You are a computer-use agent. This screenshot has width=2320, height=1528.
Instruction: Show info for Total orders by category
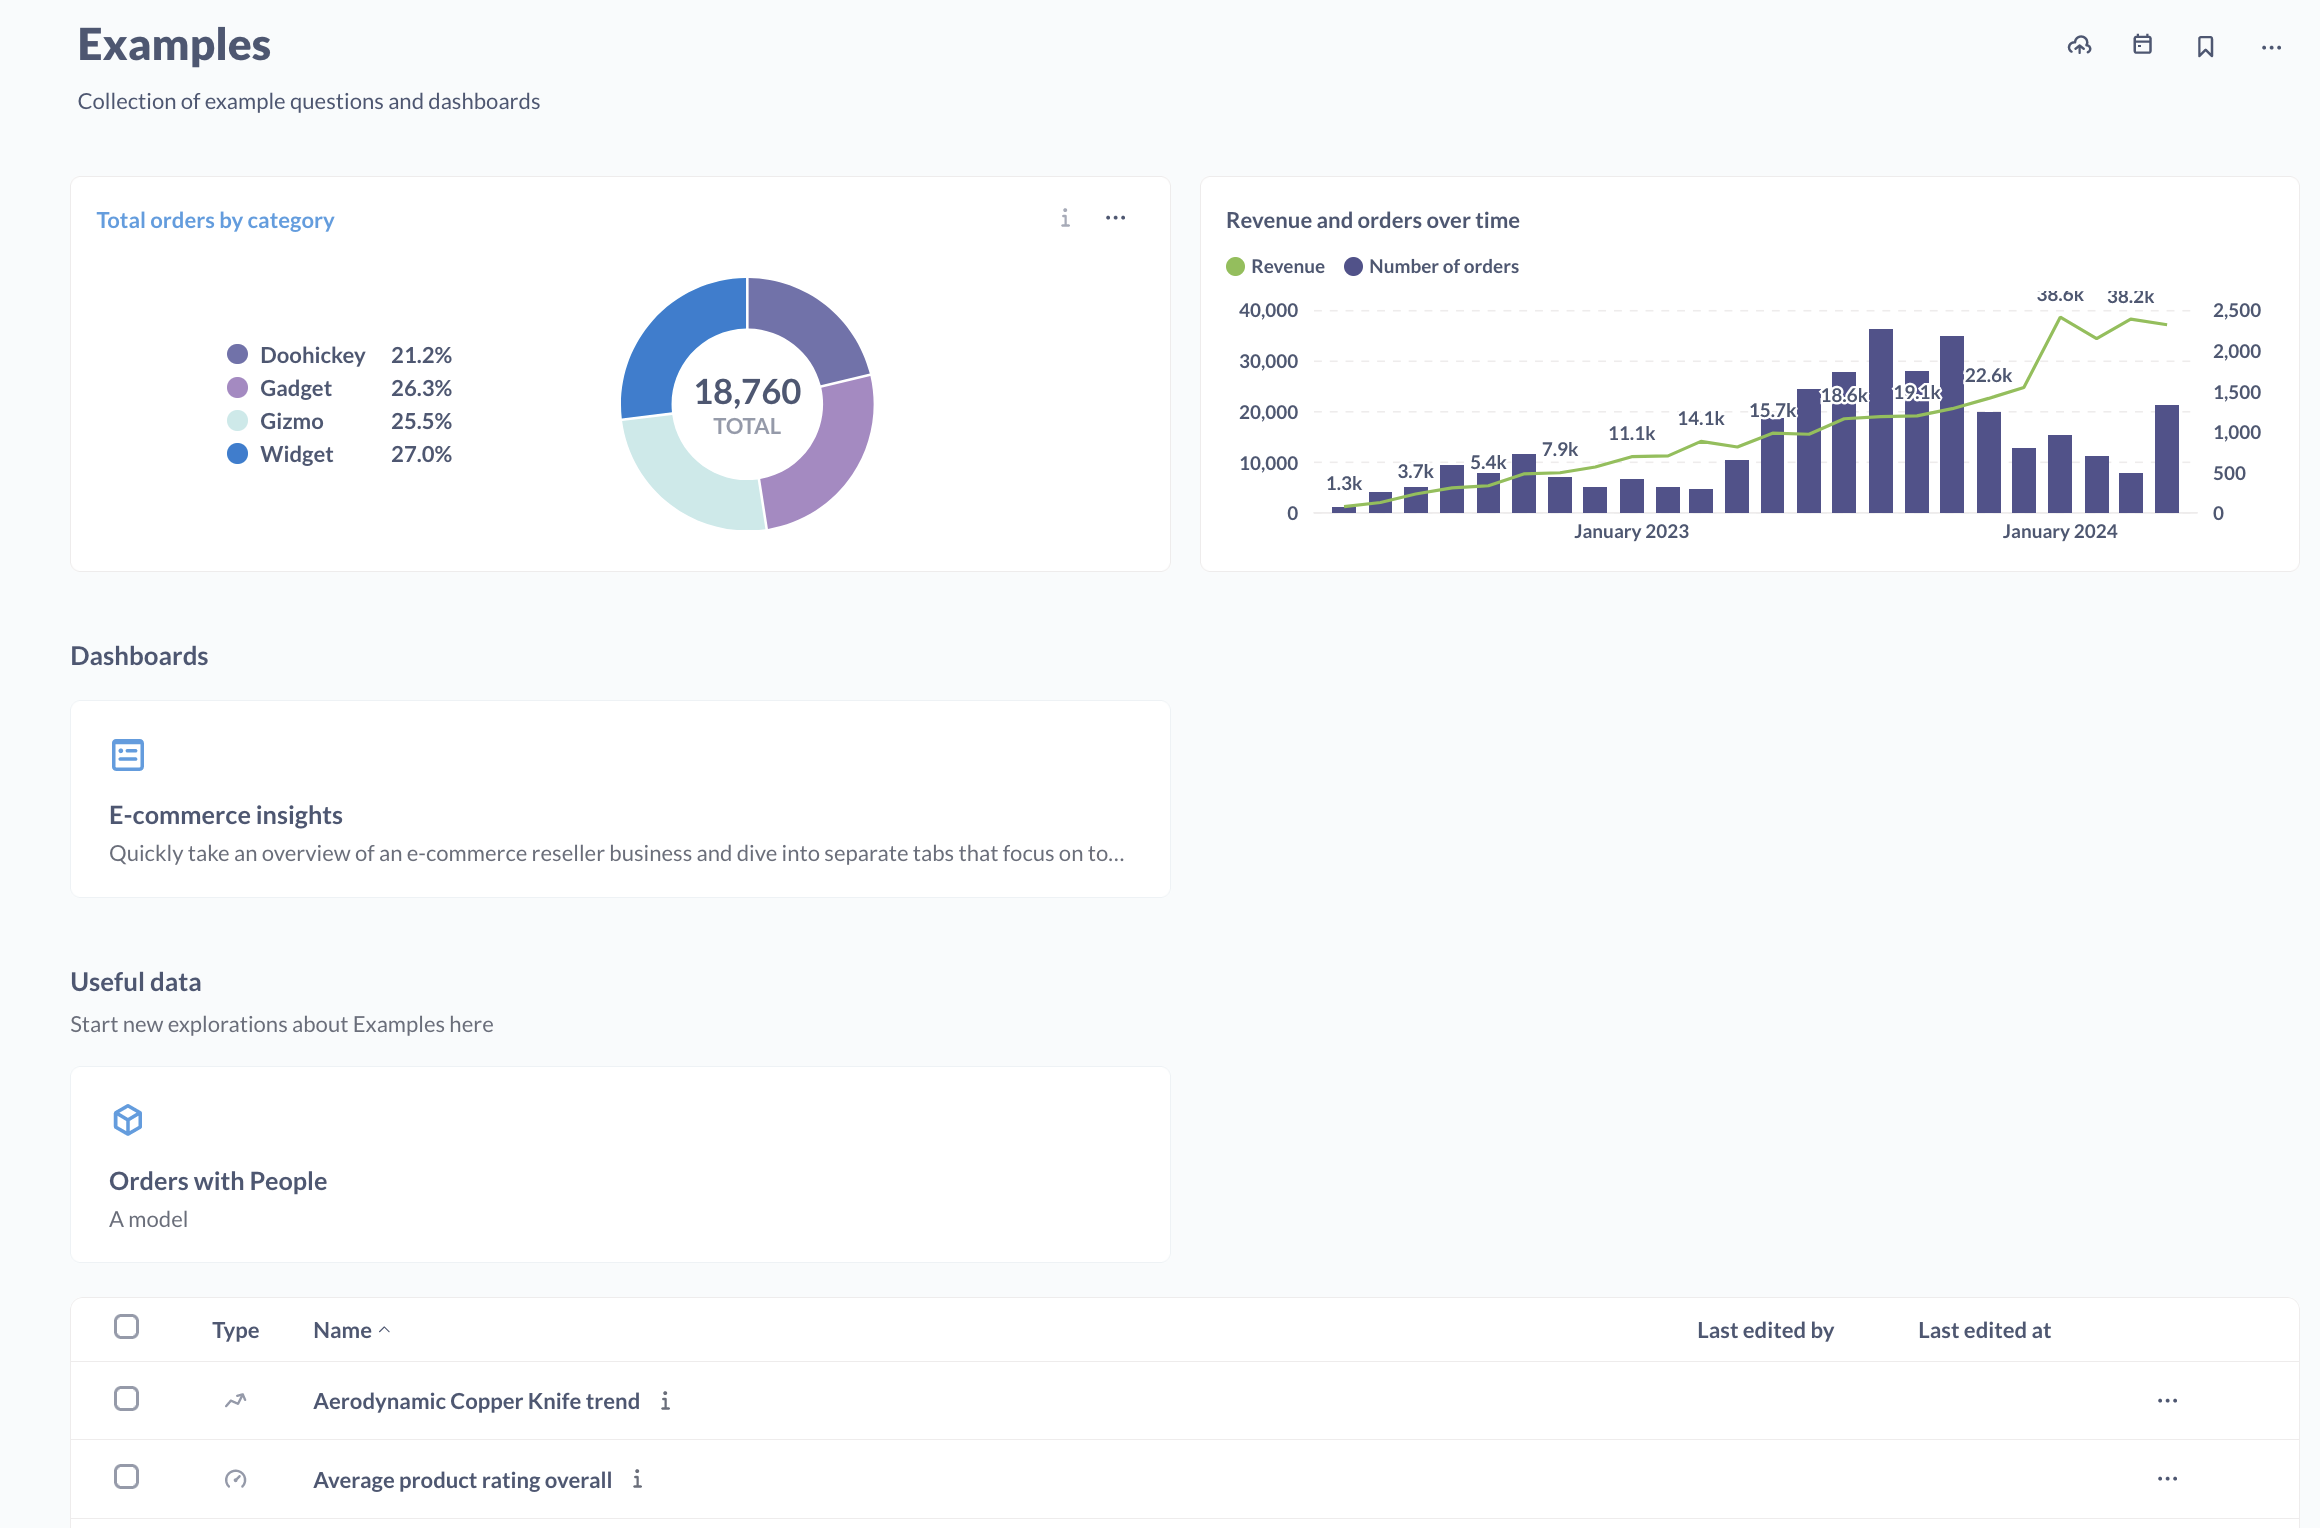click(1065, 218)
